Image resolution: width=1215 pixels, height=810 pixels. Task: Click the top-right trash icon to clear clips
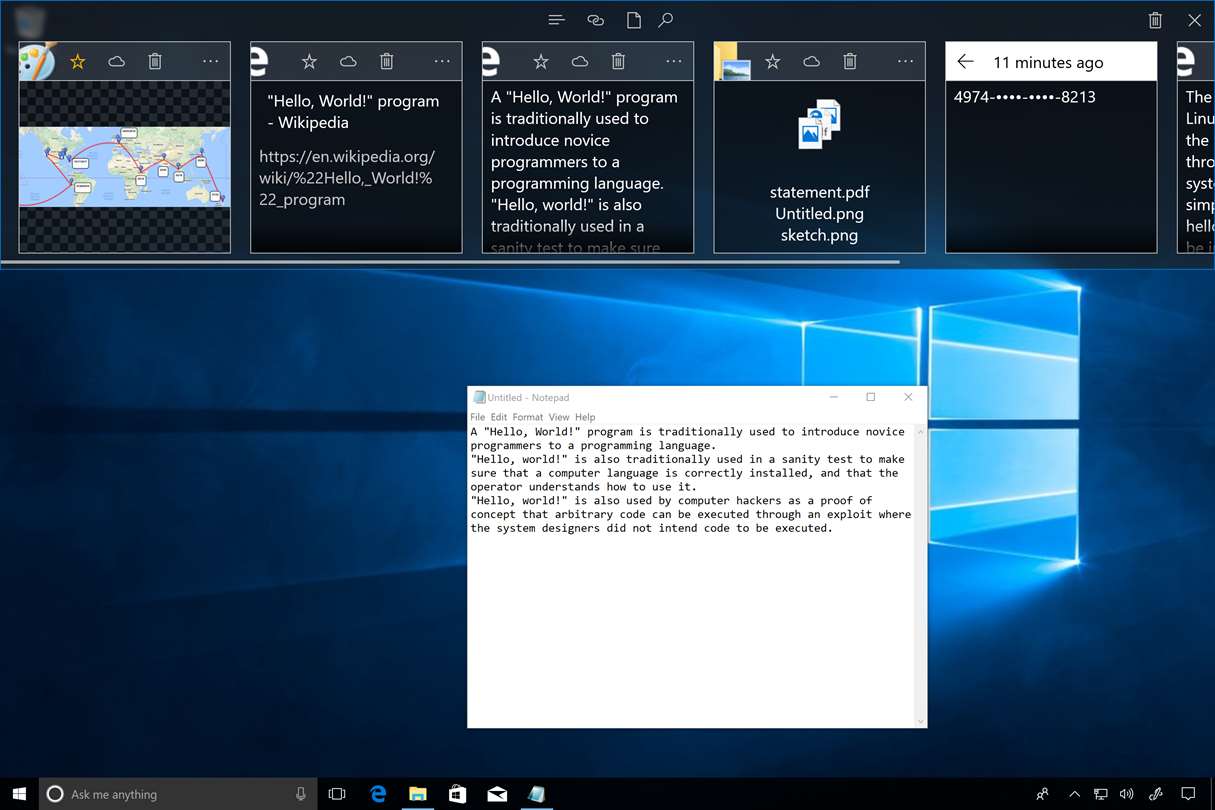1155,20
